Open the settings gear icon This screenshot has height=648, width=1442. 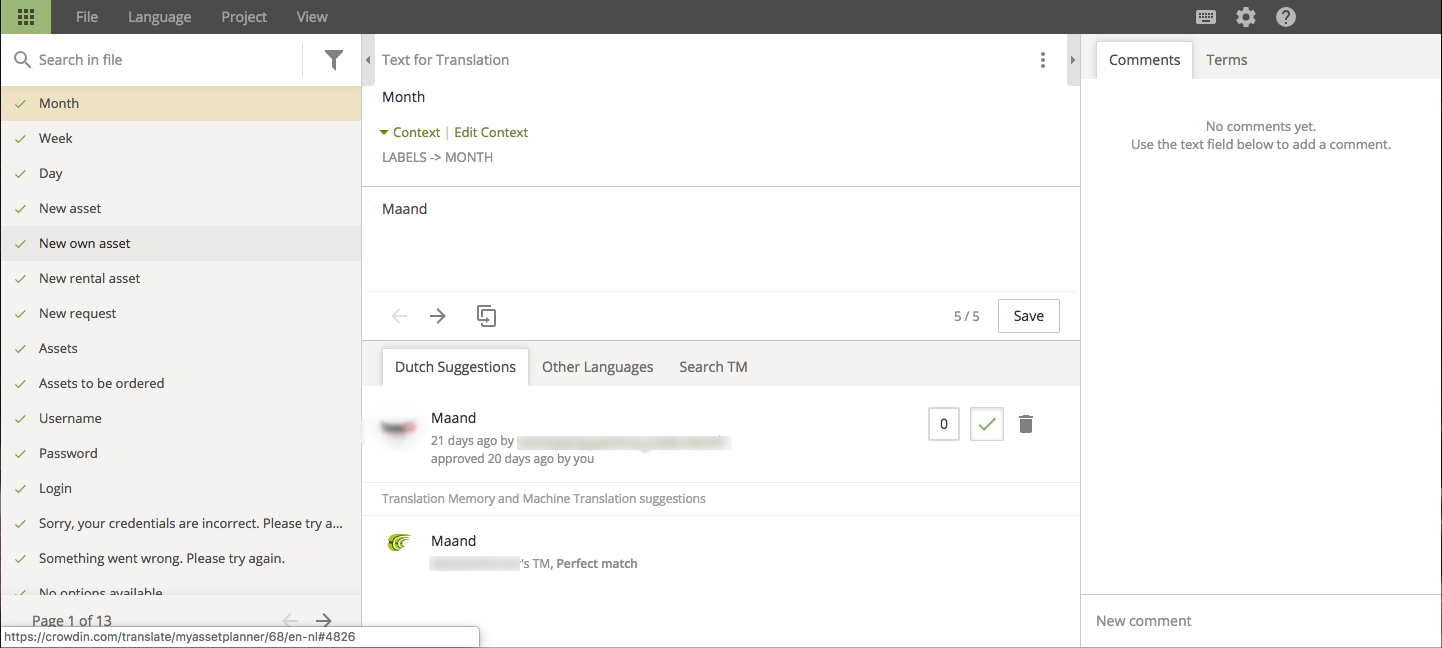pos(1245,17)
